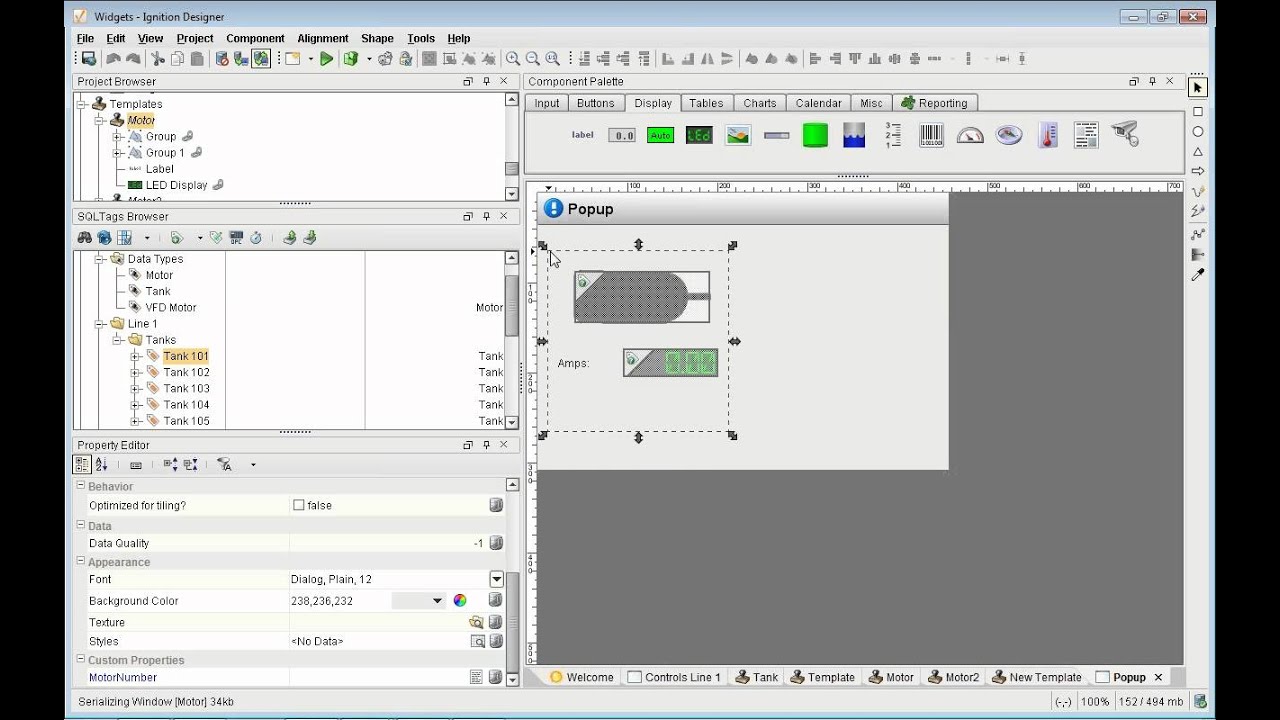This screenshot has width=1280, height=720.
Task: Switch to the Charts palette tab
Action: pyautogui.click(x=760, y=103)
